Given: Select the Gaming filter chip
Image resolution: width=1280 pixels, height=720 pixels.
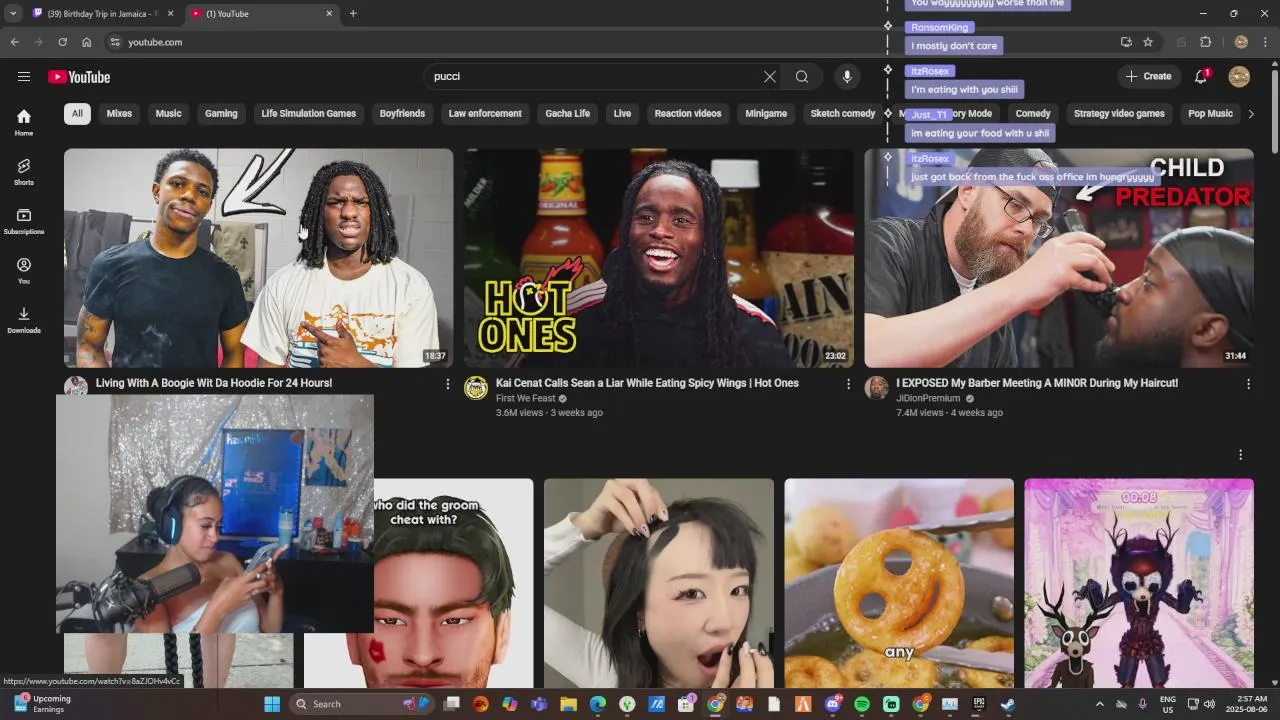Looking at the screenshot, I should (221, 114).
